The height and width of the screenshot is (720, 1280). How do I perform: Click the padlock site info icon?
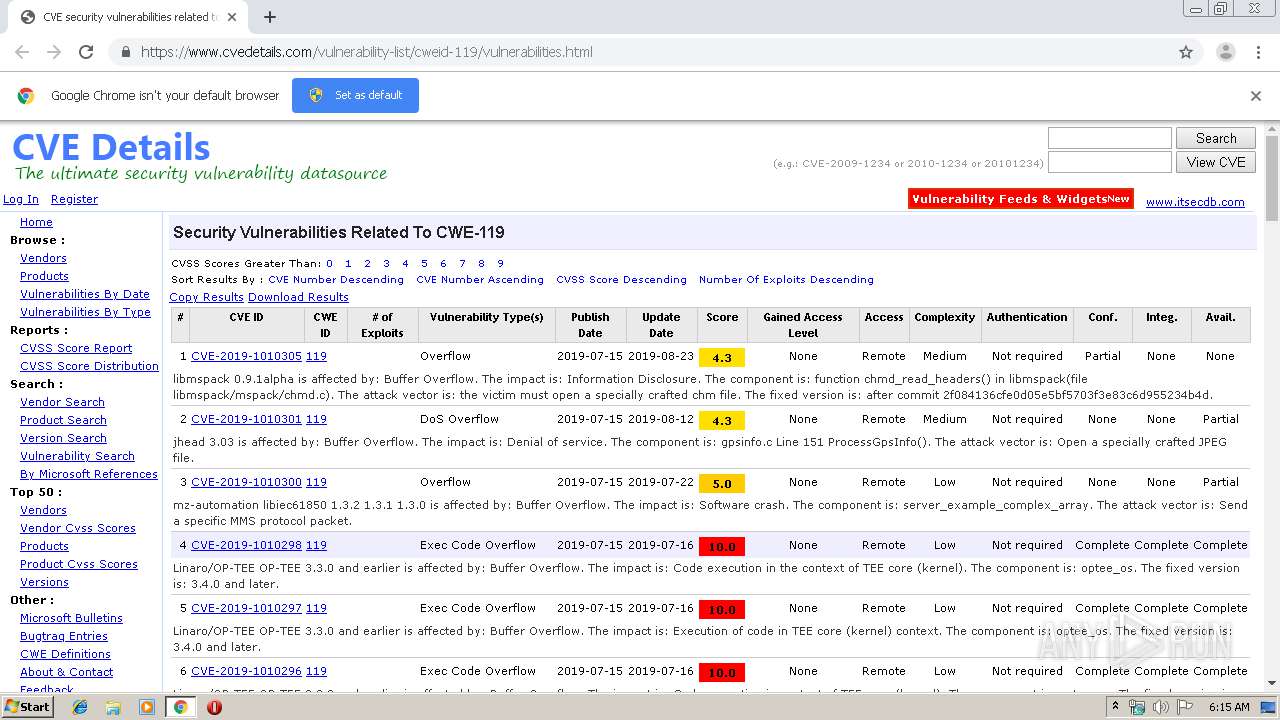125,52
